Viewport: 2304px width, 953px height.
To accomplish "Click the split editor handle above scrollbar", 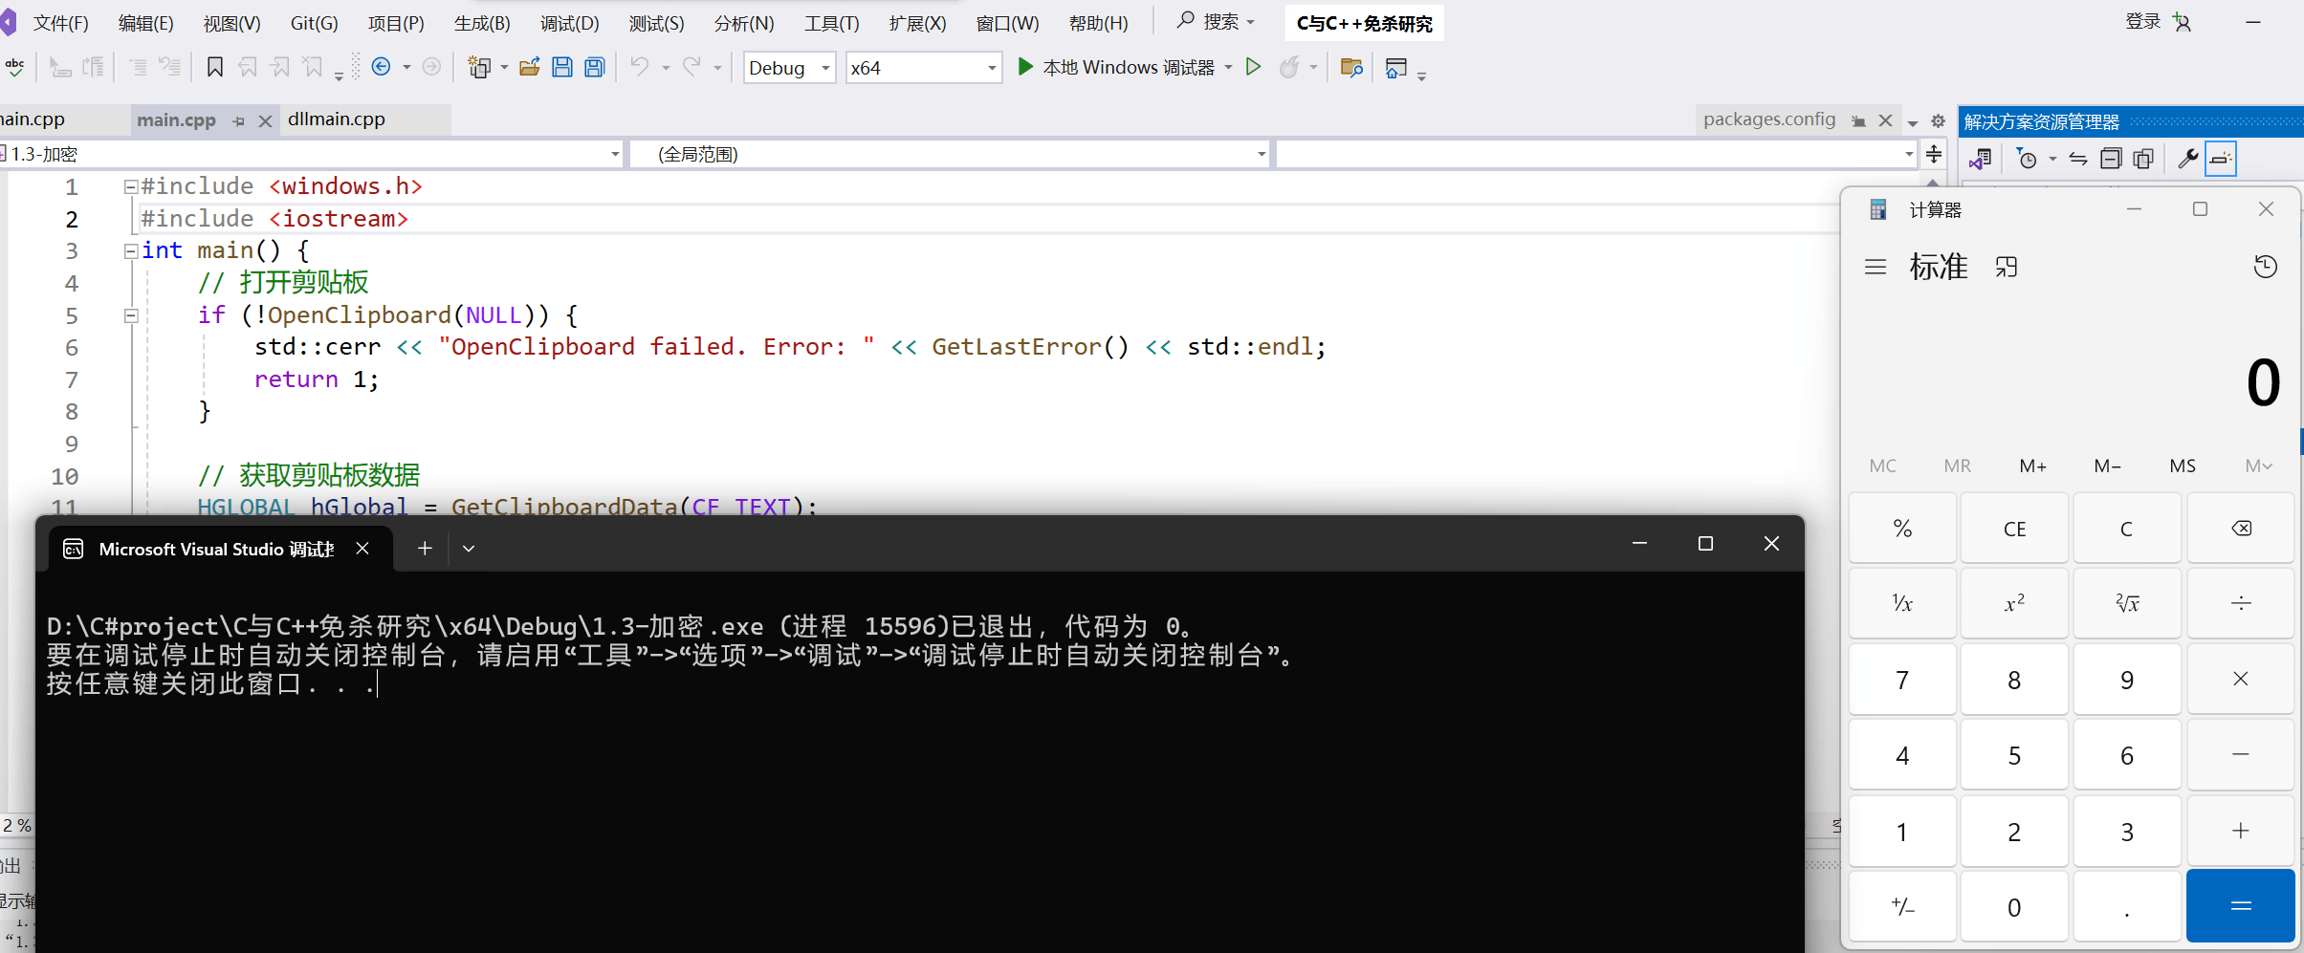I will (1933, 154).
